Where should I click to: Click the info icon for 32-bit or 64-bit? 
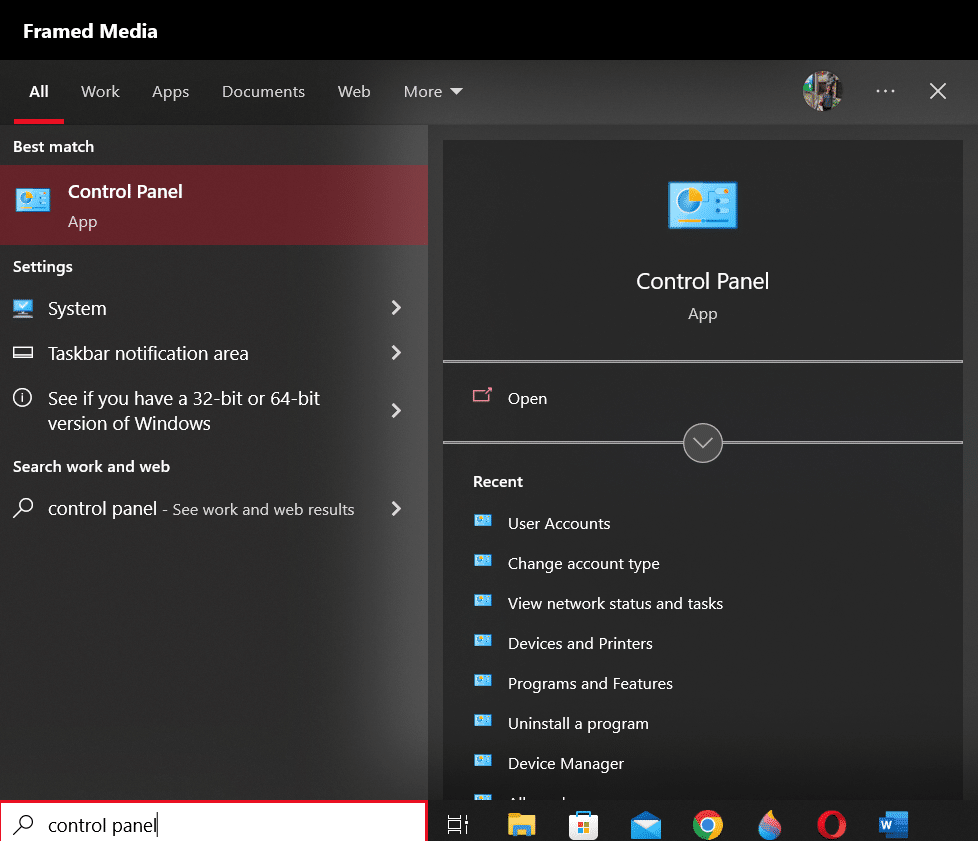[22, 397]
